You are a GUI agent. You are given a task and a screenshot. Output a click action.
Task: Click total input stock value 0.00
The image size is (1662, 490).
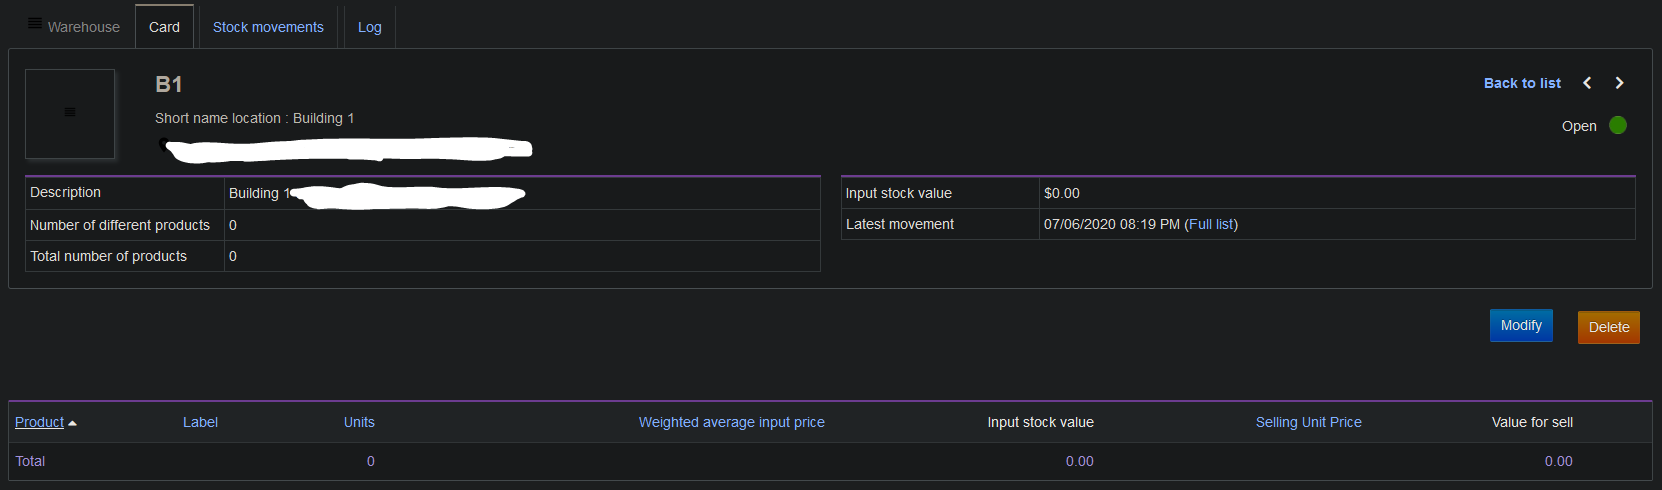pos(1080,461)
